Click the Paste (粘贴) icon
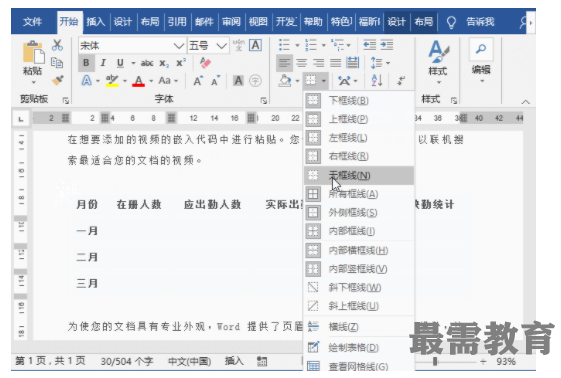The height and width of the screenshot is (378, 561). tap(33, 52)
